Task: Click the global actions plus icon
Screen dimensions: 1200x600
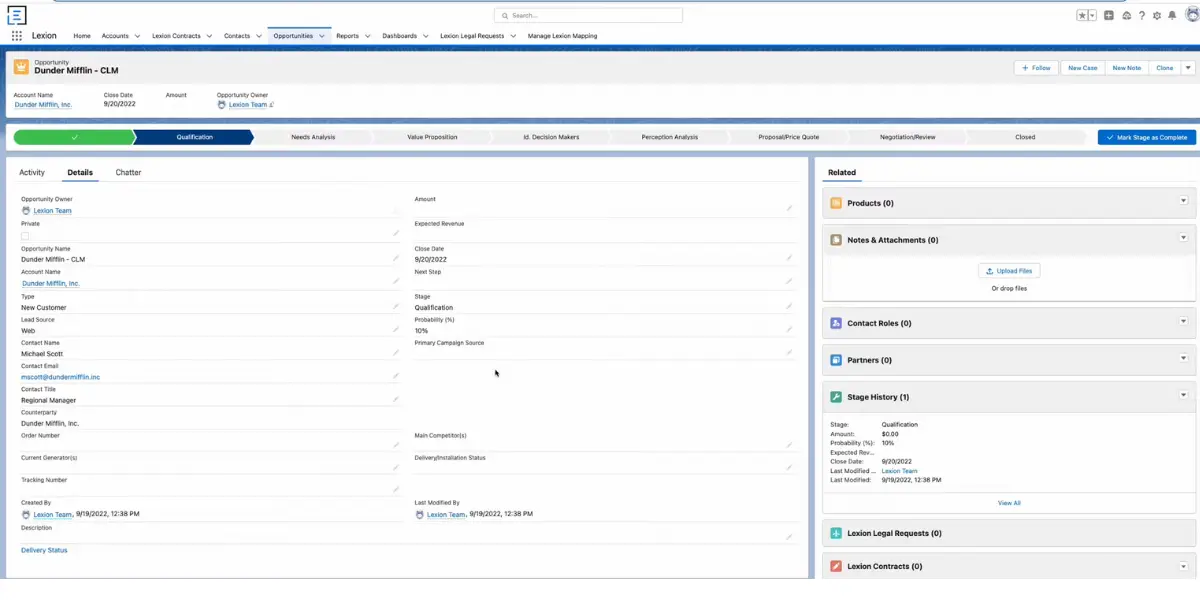Action: [1109, 16]
